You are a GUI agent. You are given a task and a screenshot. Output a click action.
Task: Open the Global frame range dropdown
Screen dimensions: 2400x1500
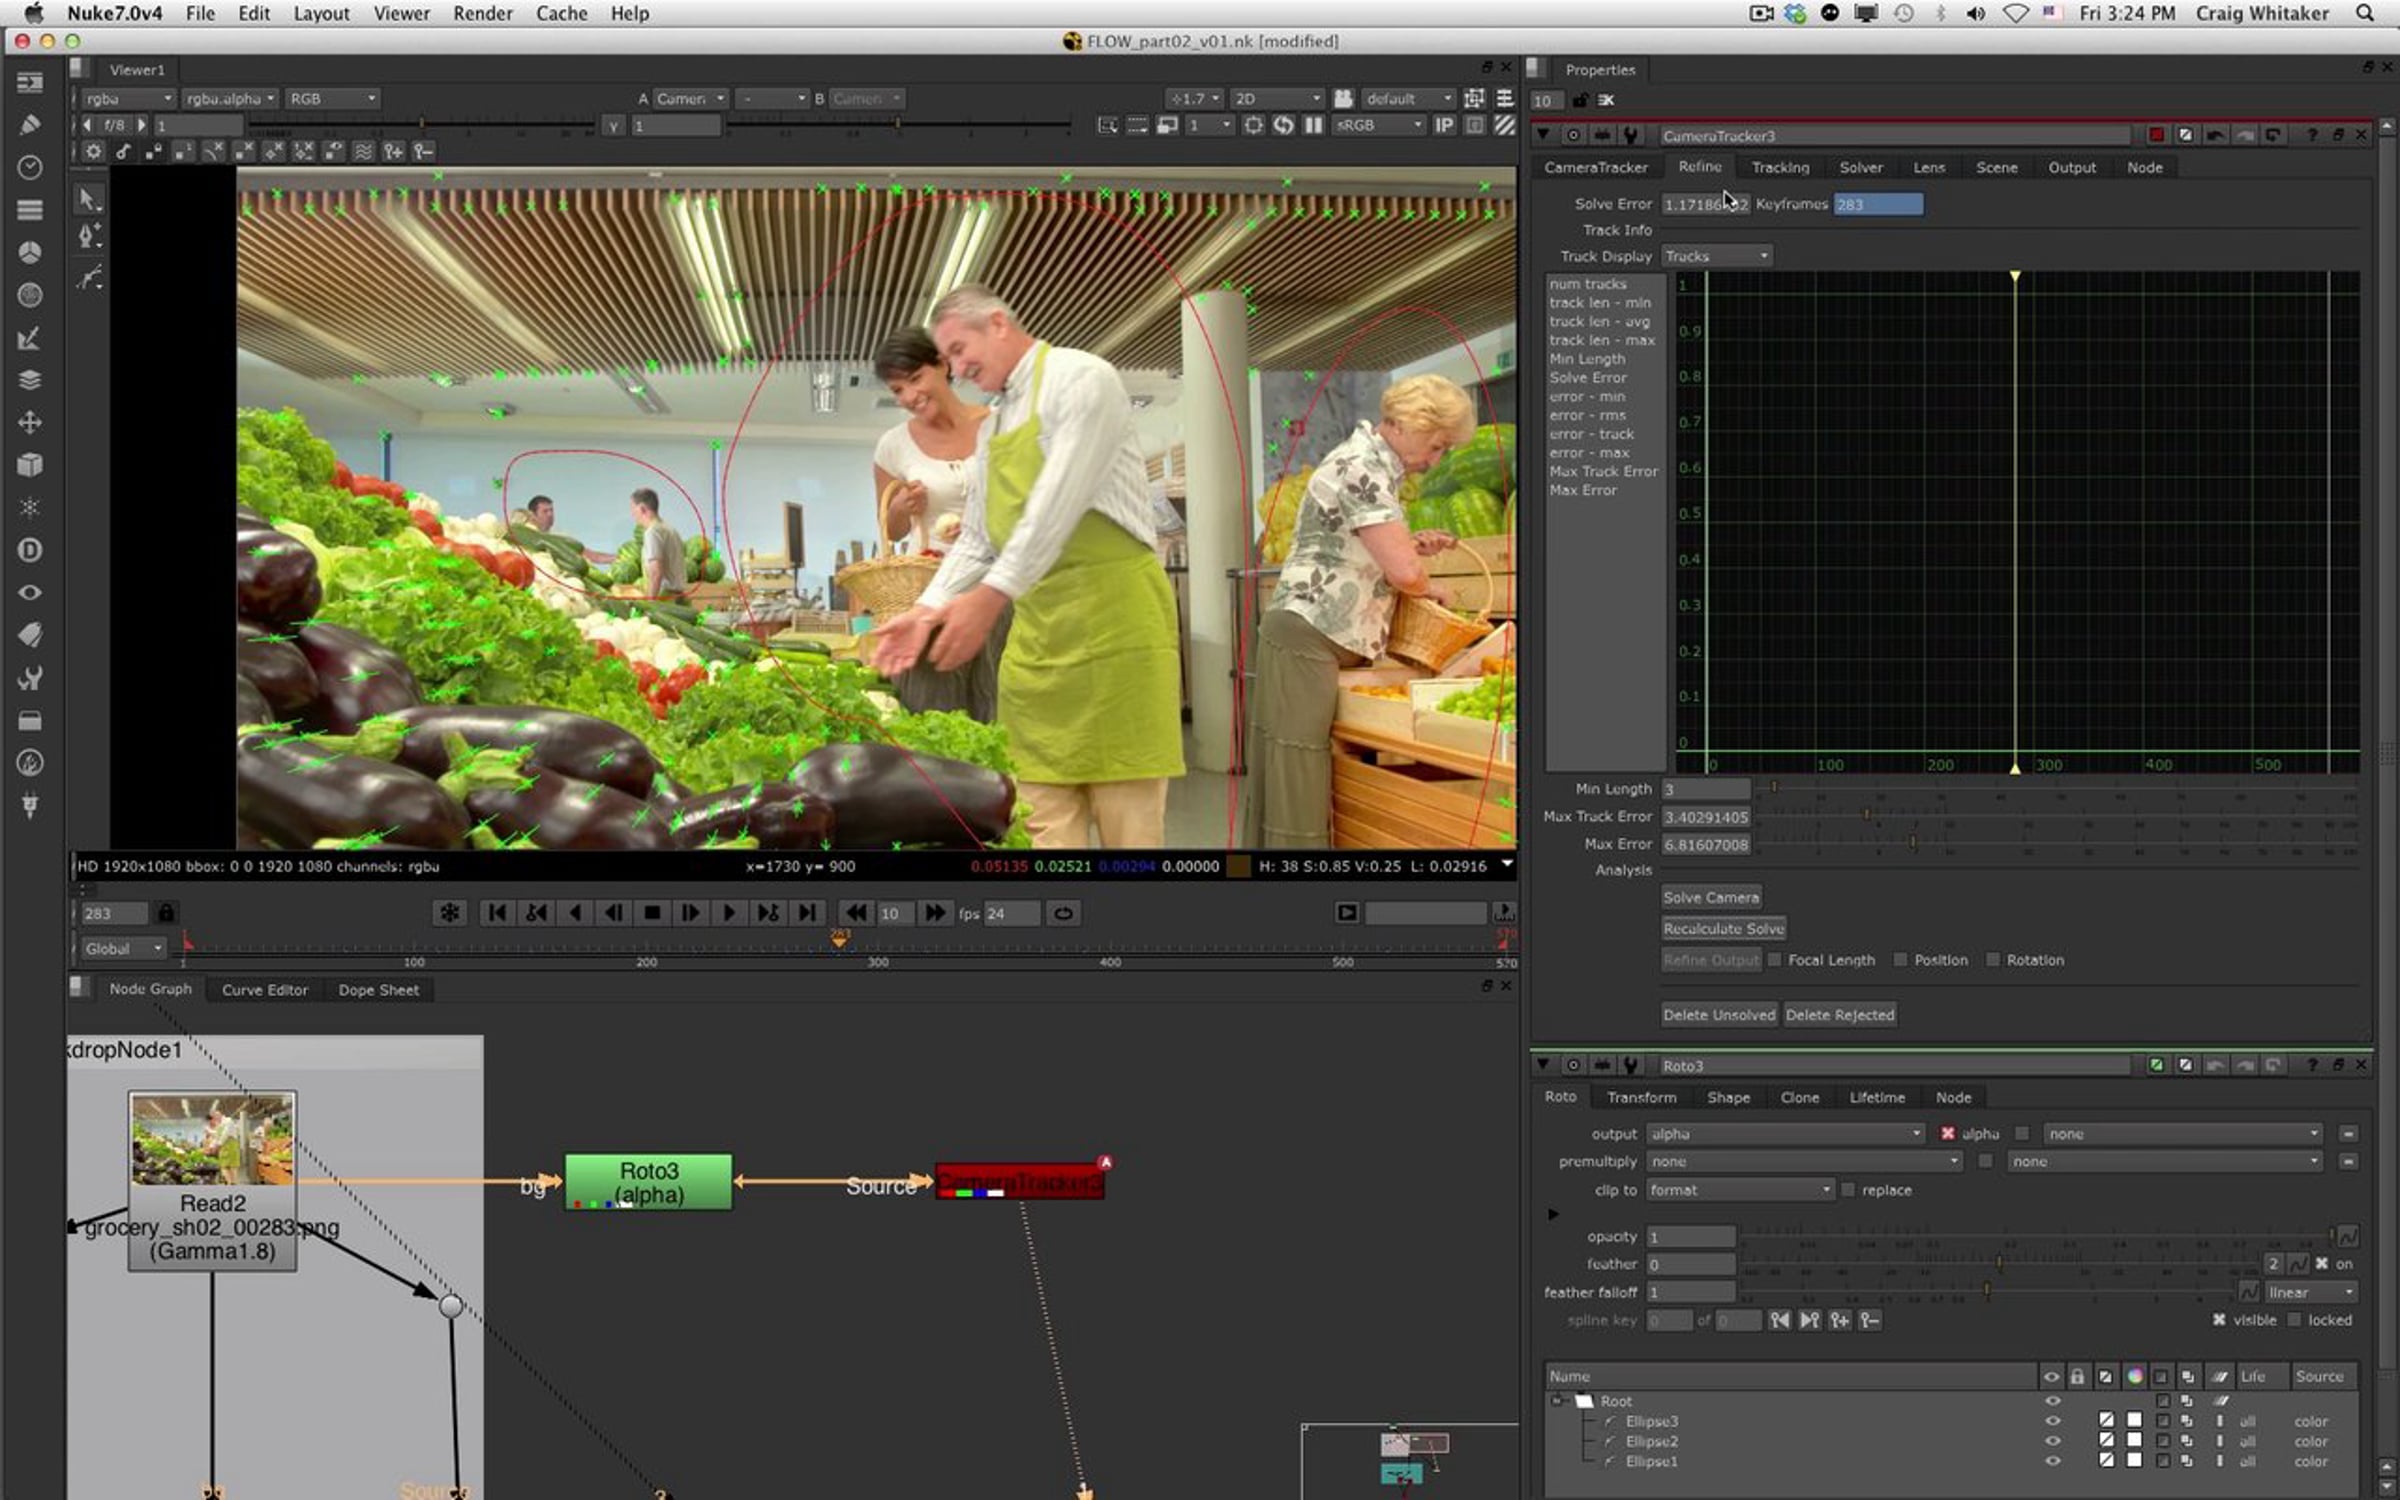coord(122,948)
